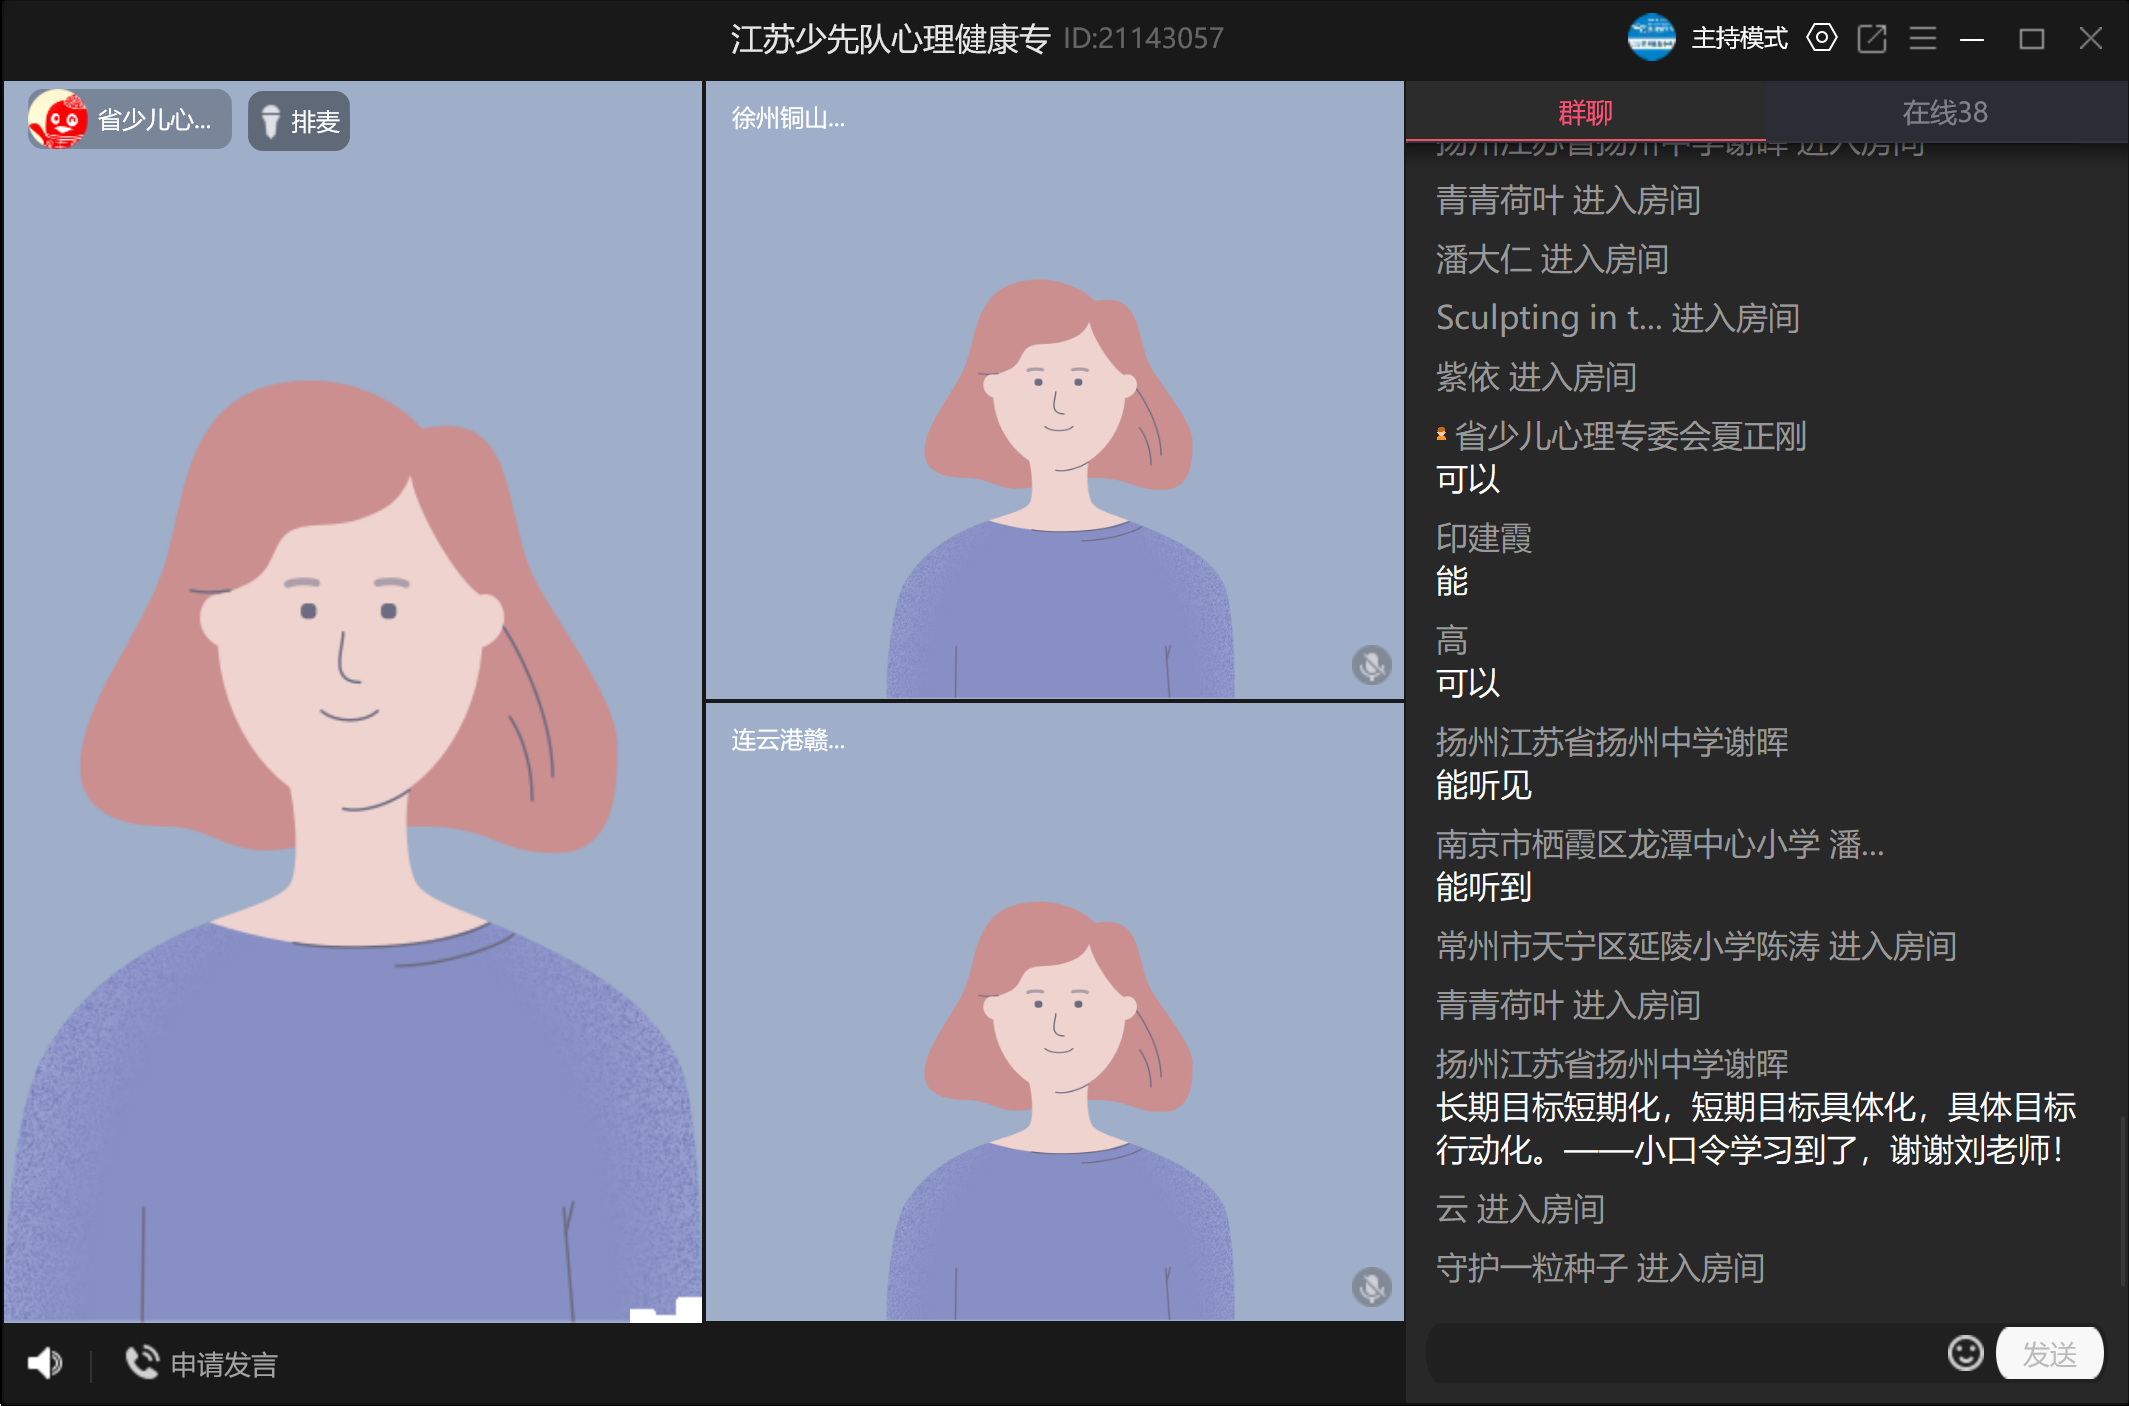Toggle muted mic icon on 连云港赣 video
This screenshot has width=2129, height=1406.
tap(1371, 1287)
